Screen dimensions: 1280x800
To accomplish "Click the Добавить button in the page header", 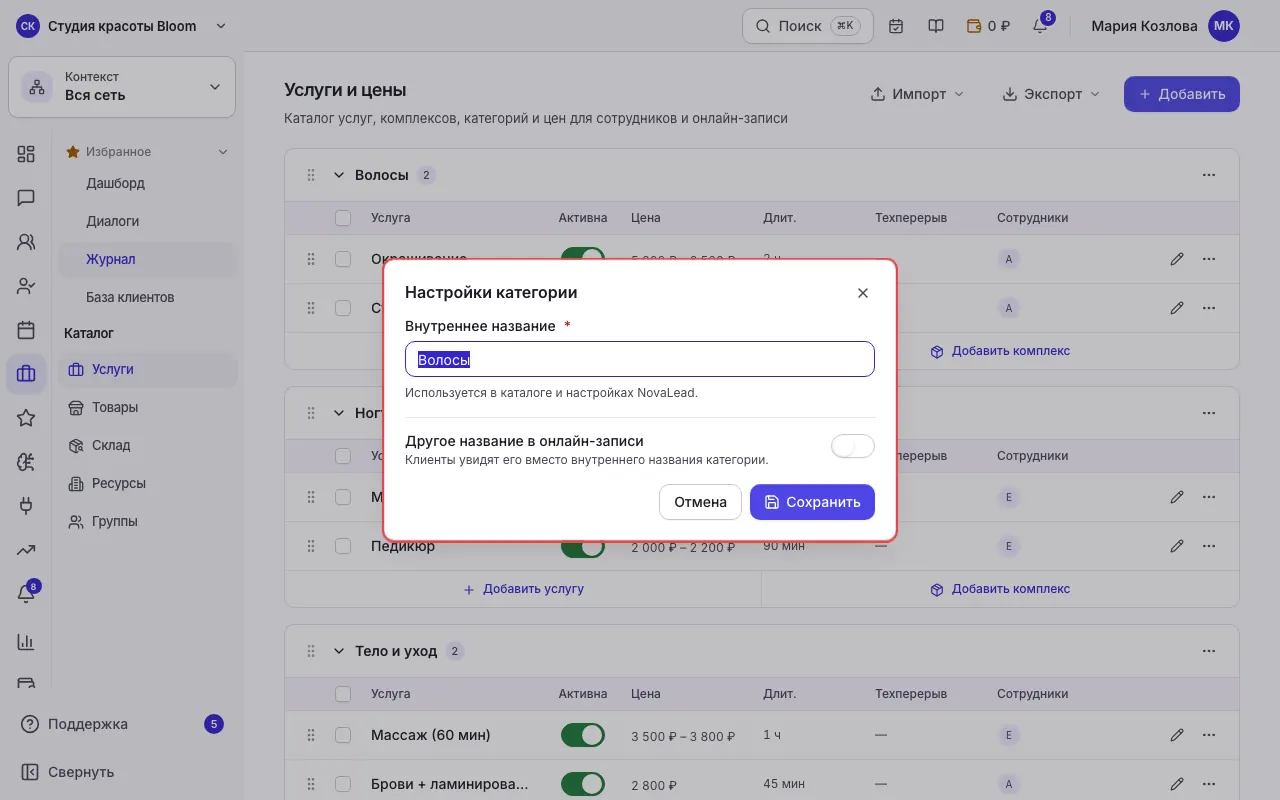I will tap(1182, 94).
